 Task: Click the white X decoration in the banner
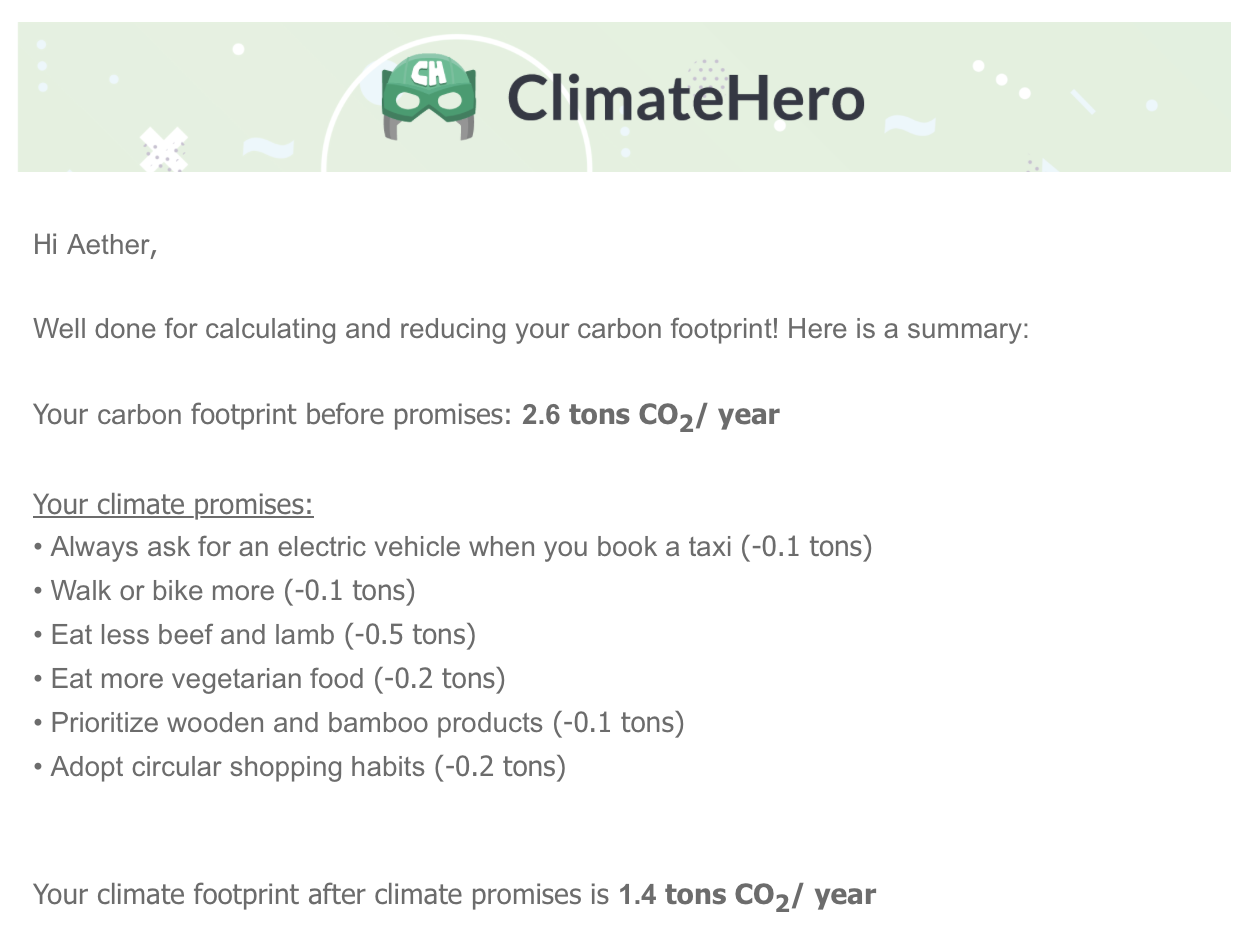point(164,148)
